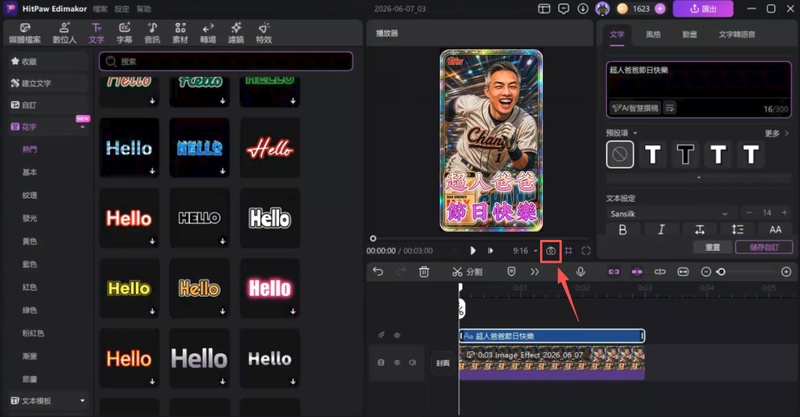Image resolution: width=800 pixels, height=417 pixels.
Task: Expand more text presets with 更多
Action: point(777,133)
